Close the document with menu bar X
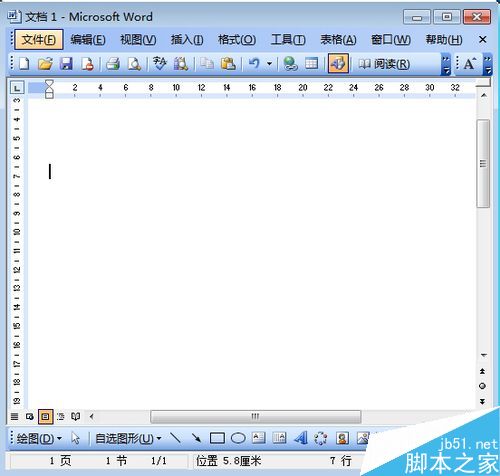The image size is (500, 476). point(482,40)
